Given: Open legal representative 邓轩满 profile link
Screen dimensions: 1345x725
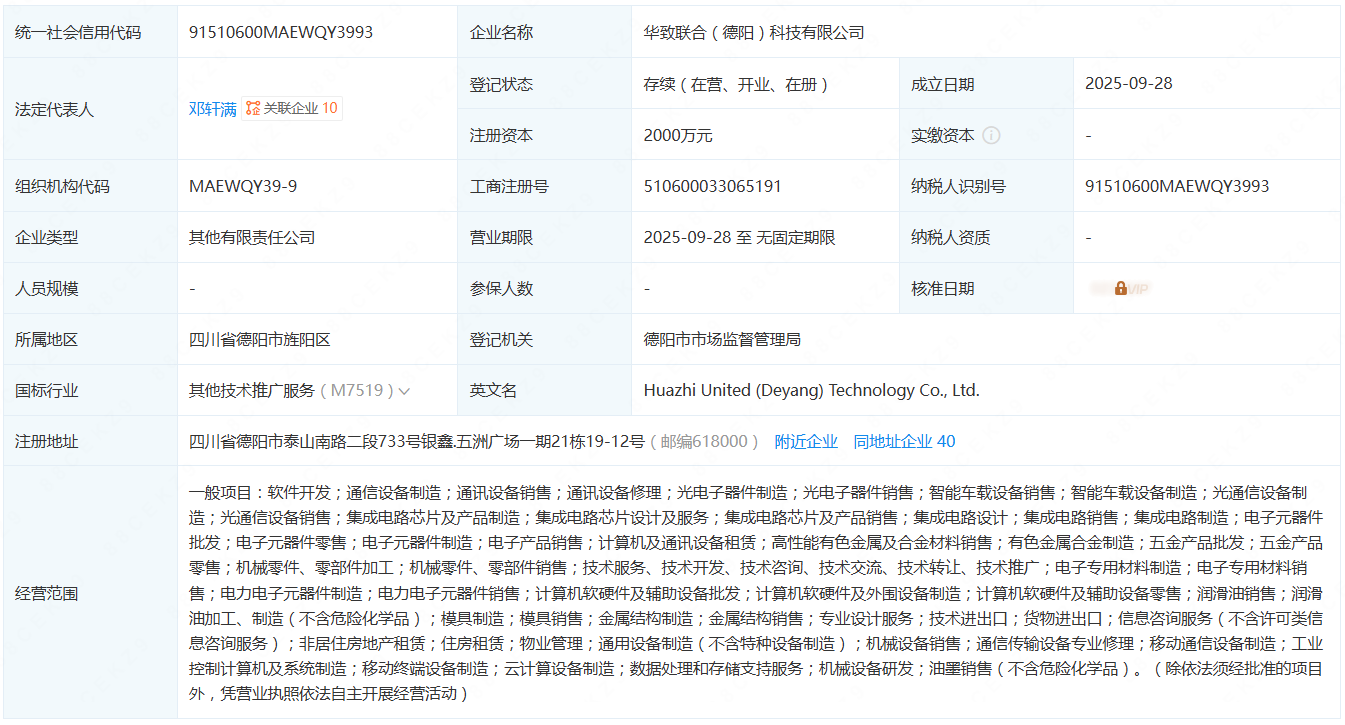Looking at the screenshot, I should tap(212, 109).
